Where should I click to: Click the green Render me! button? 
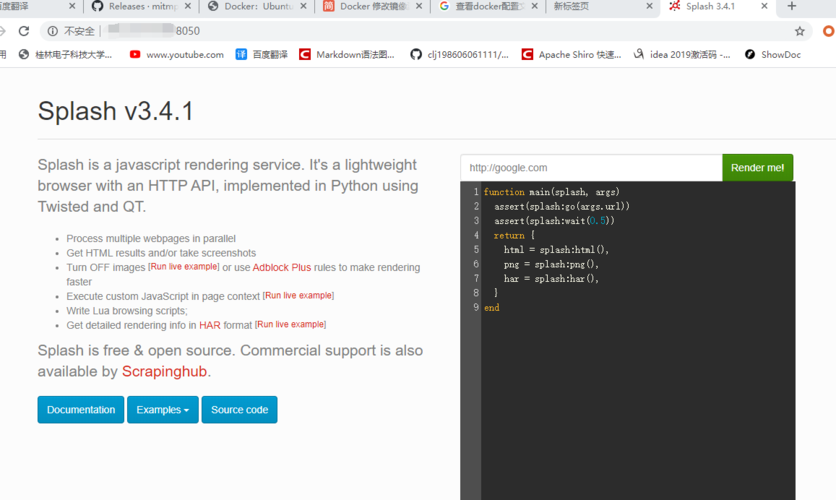click(x=758, y=168)
